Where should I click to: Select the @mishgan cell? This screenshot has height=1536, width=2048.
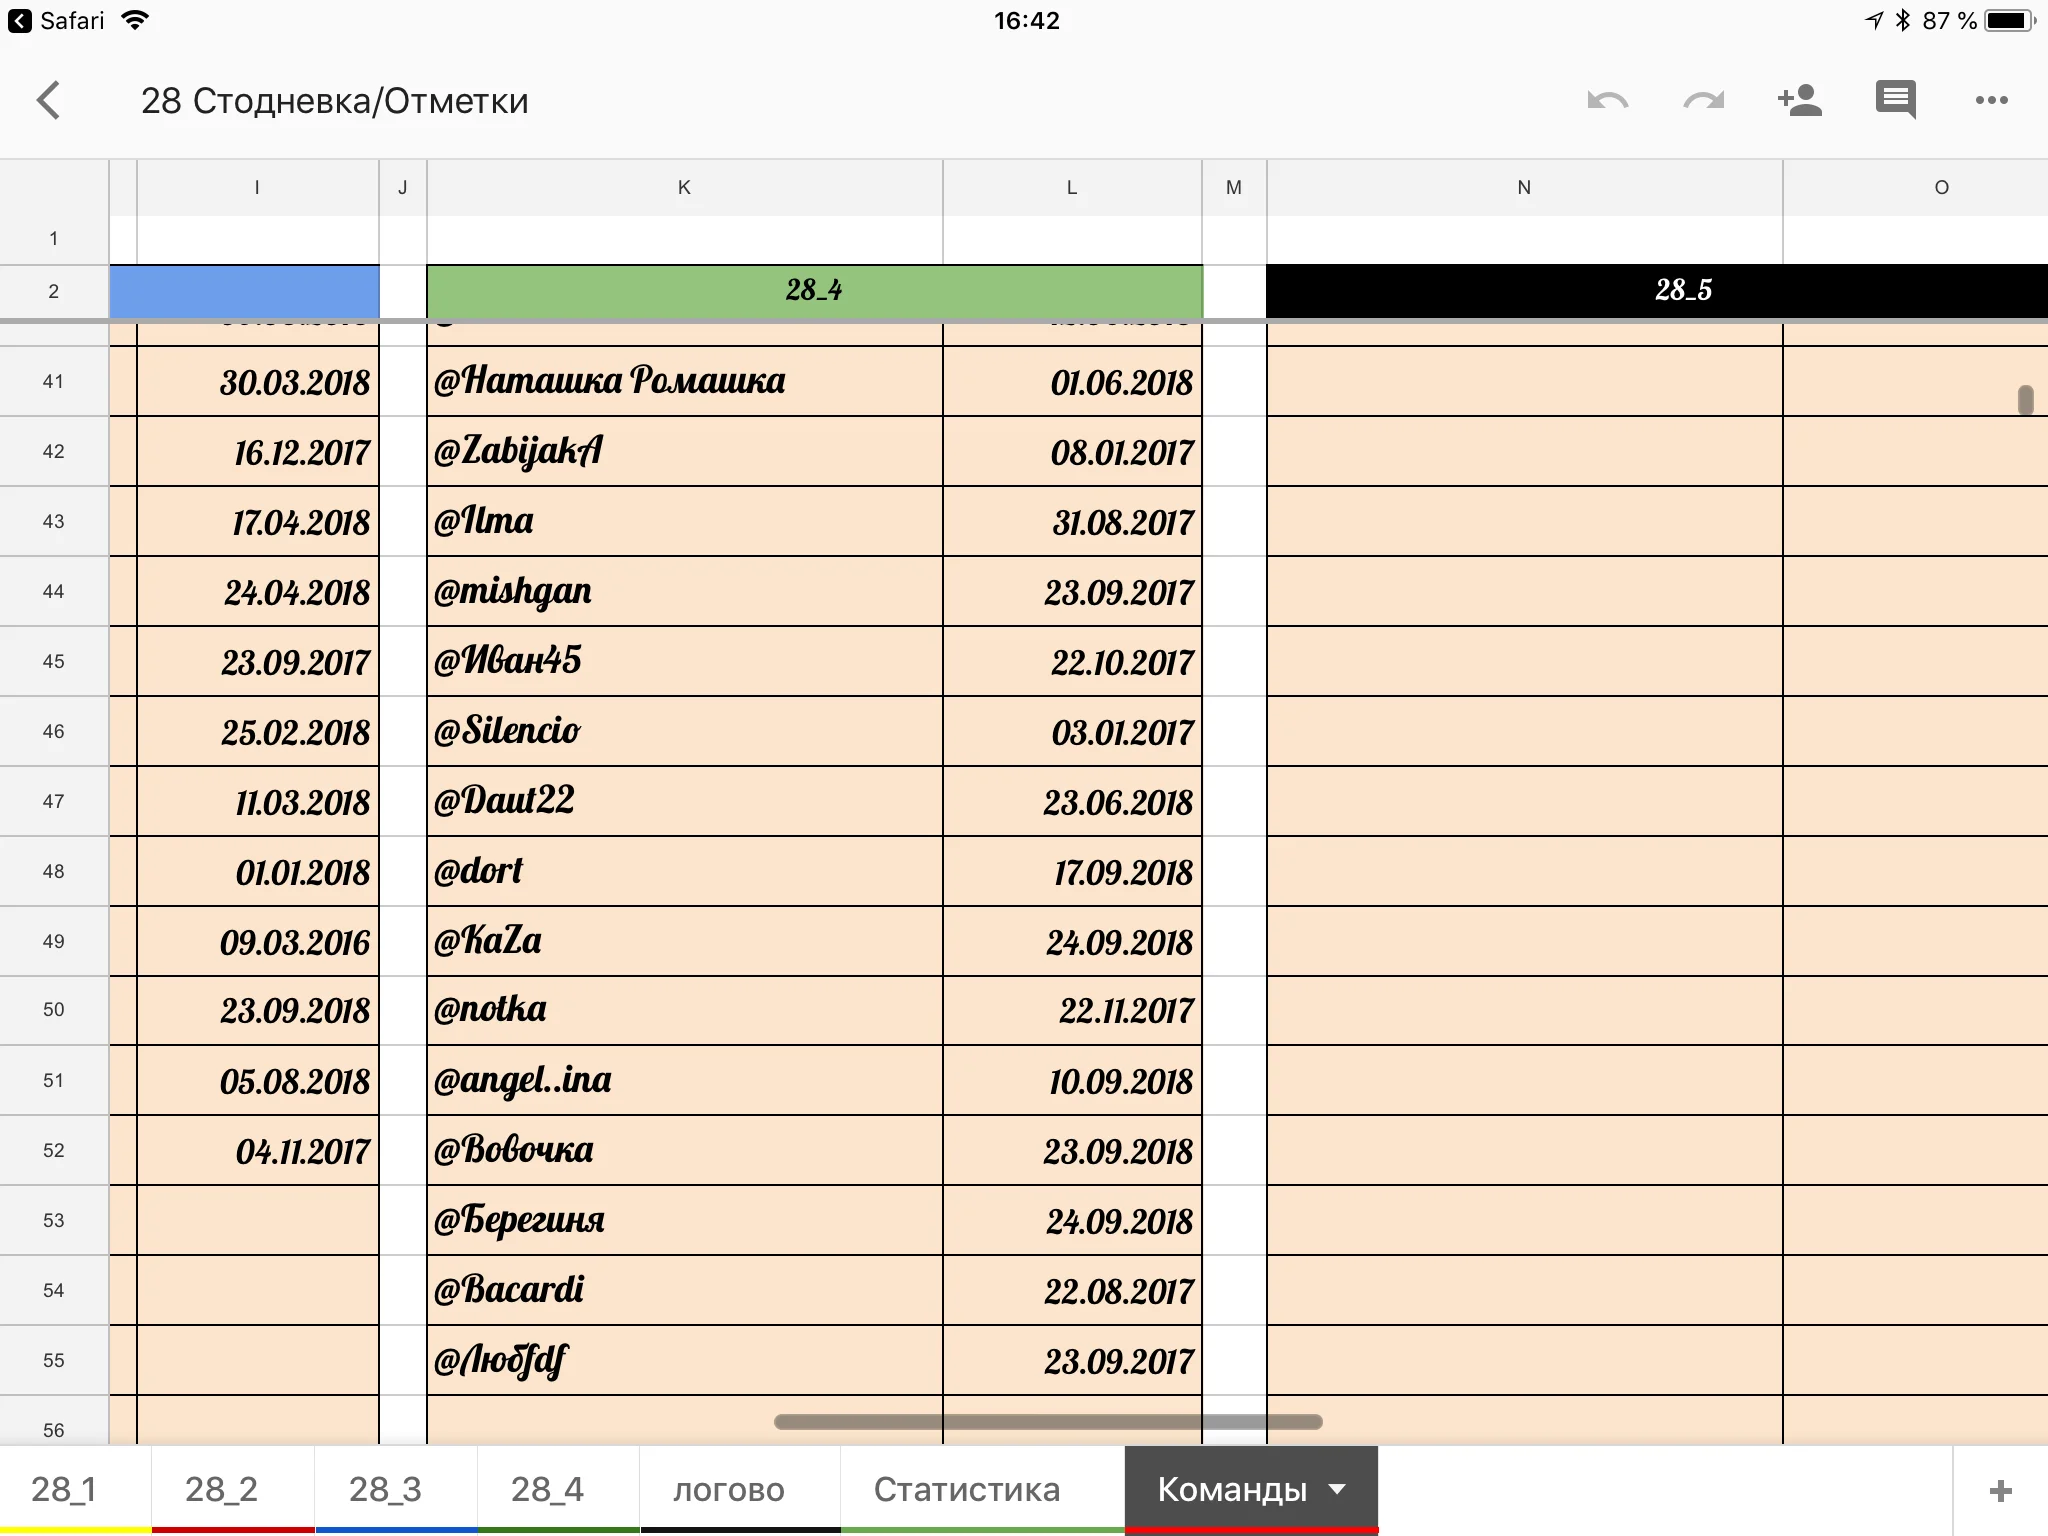point(684,591)
